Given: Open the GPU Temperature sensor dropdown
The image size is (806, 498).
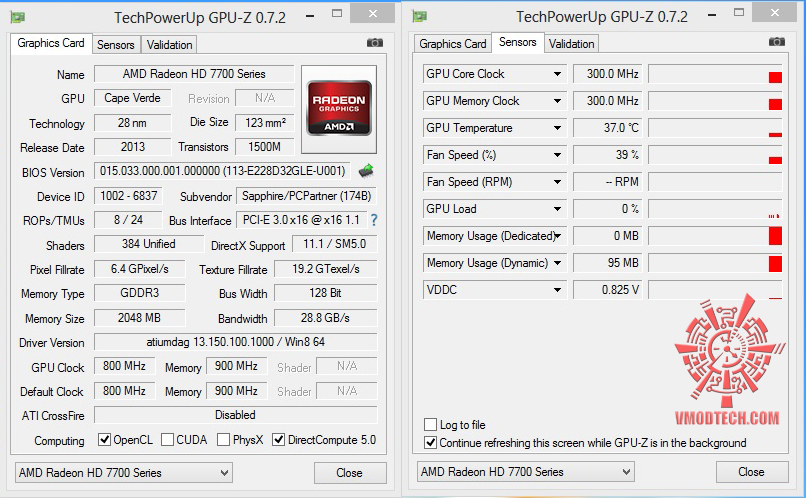Looking at the screenshot, I should [x=557, y=128].
